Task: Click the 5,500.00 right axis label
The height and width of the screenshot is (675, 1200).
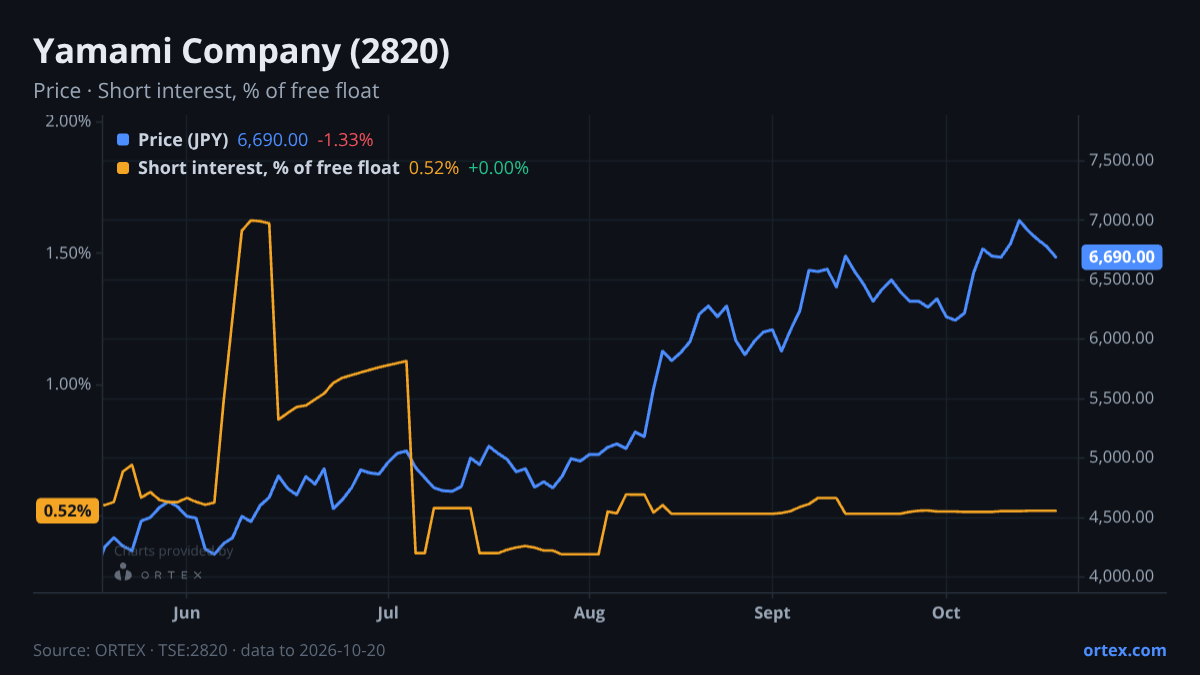Action: (1121, 398)
